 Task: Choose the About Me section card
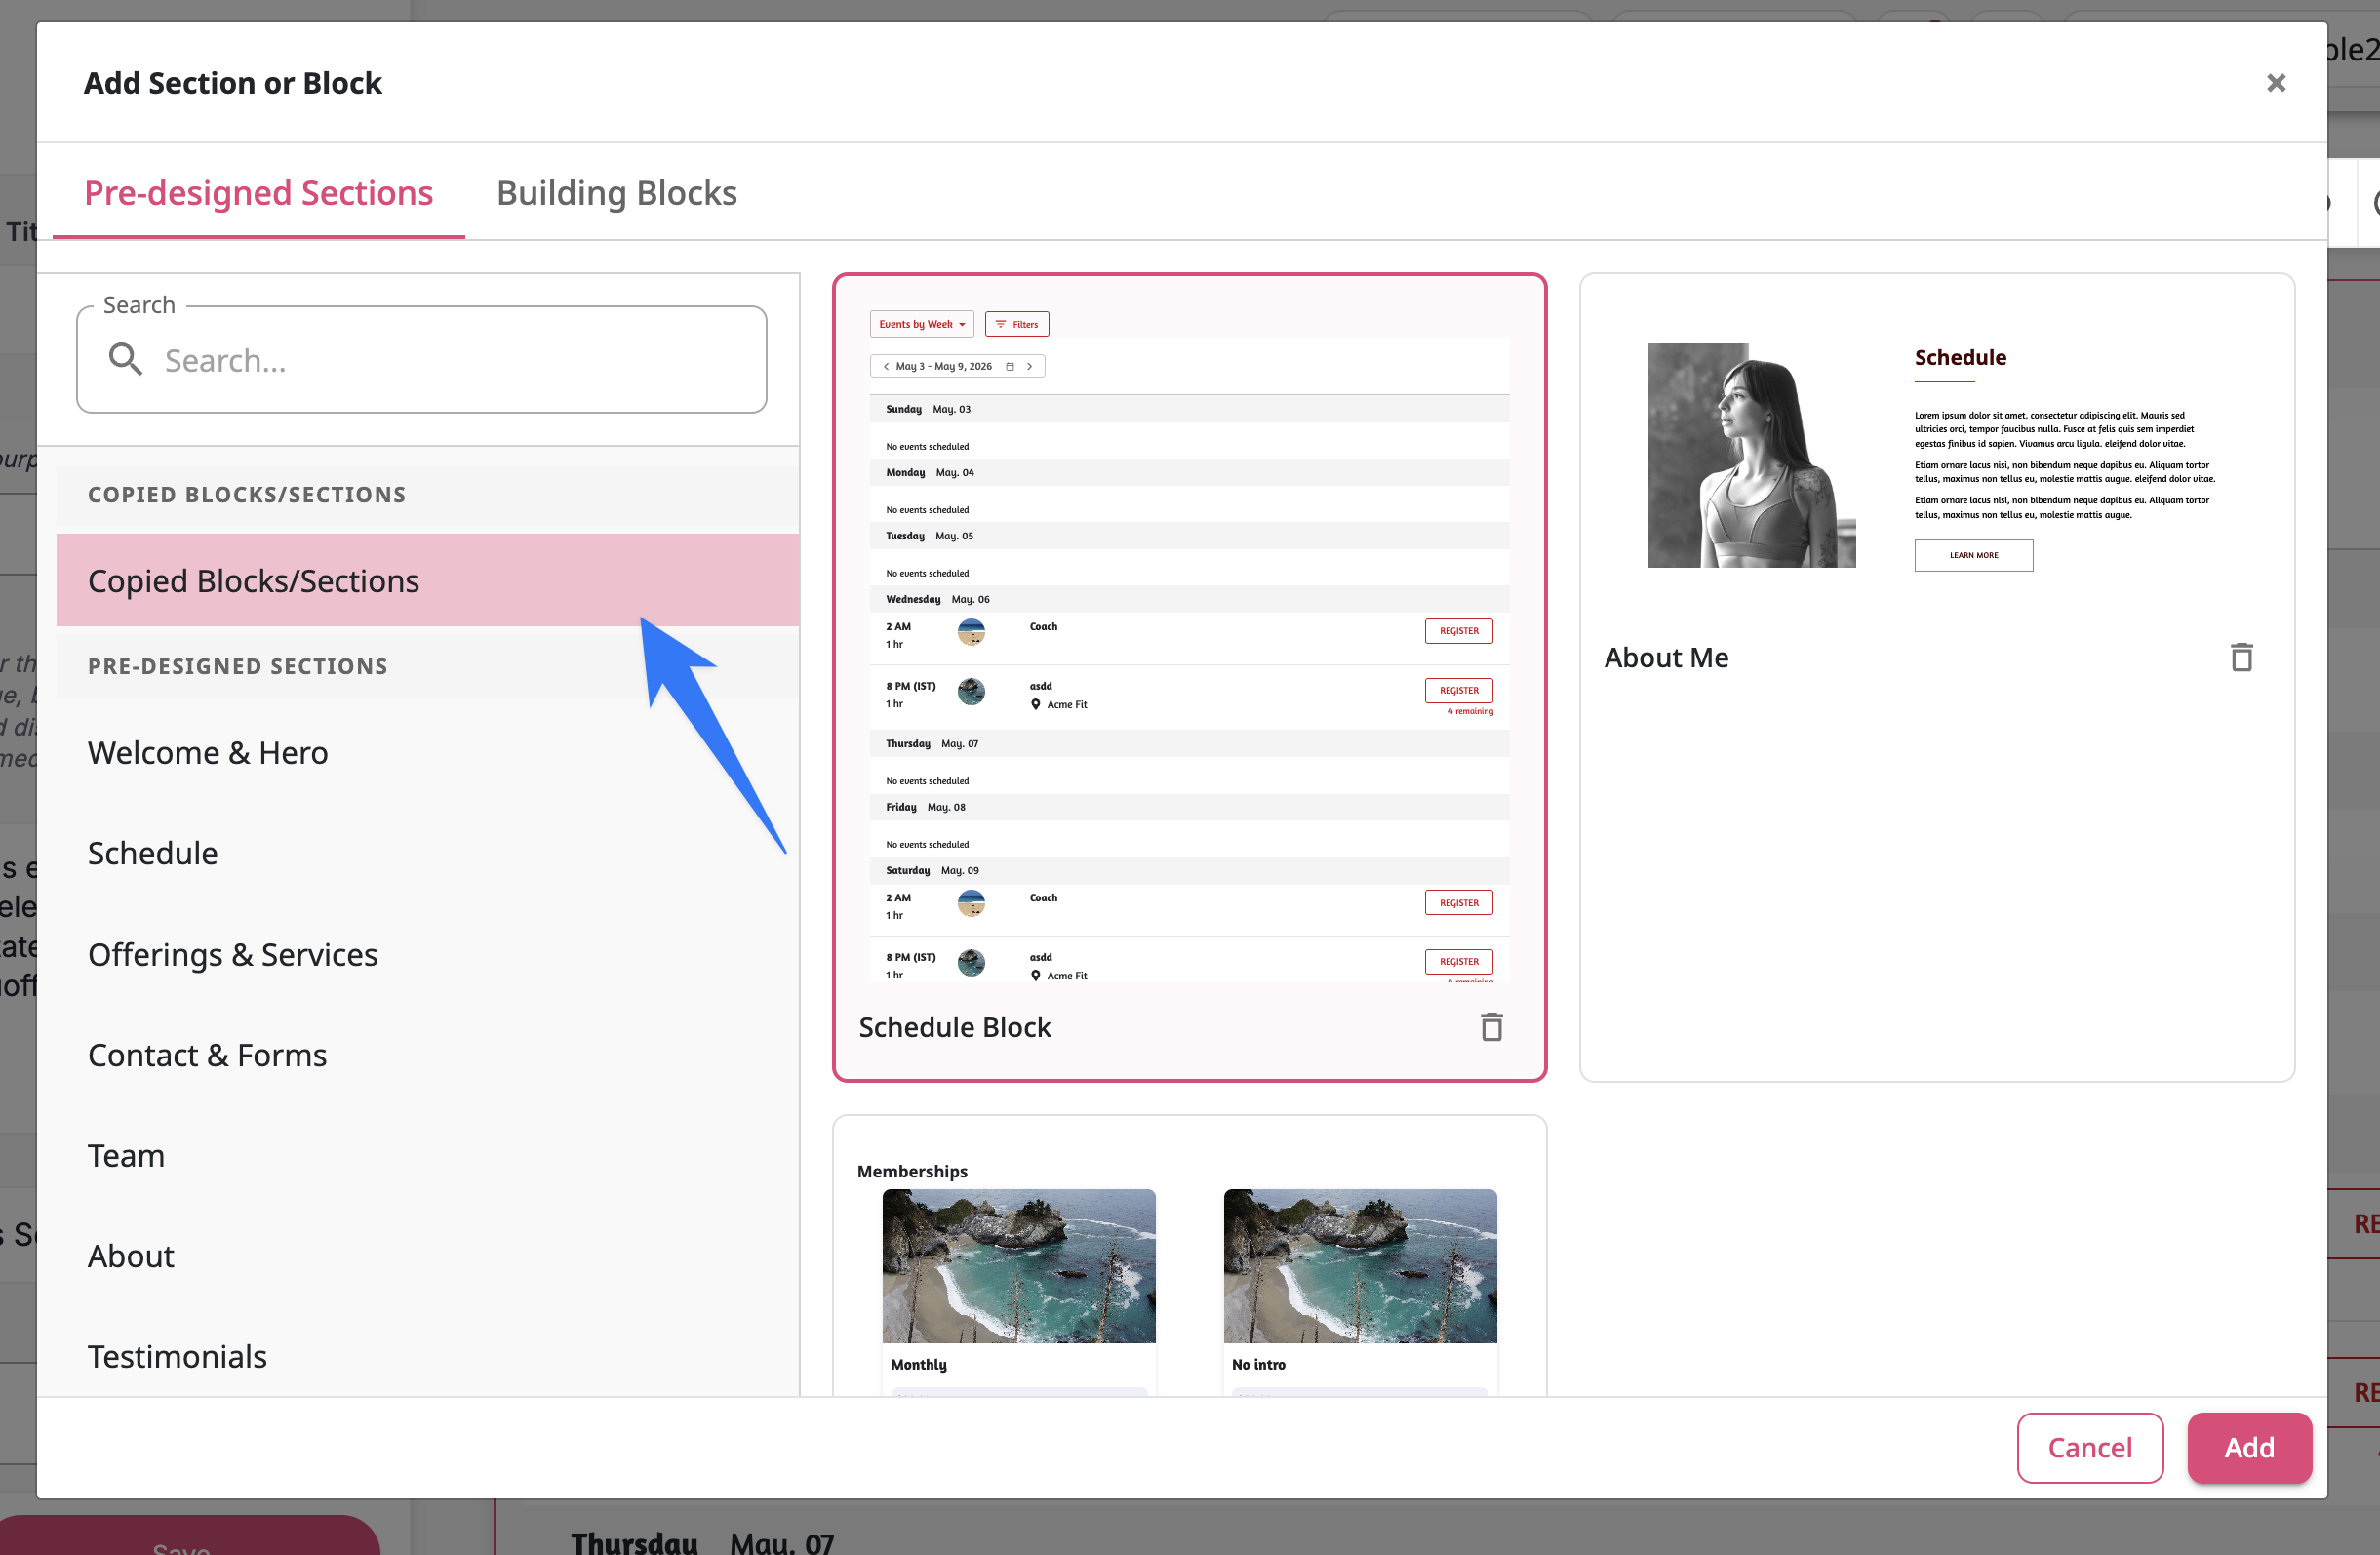1936,677
